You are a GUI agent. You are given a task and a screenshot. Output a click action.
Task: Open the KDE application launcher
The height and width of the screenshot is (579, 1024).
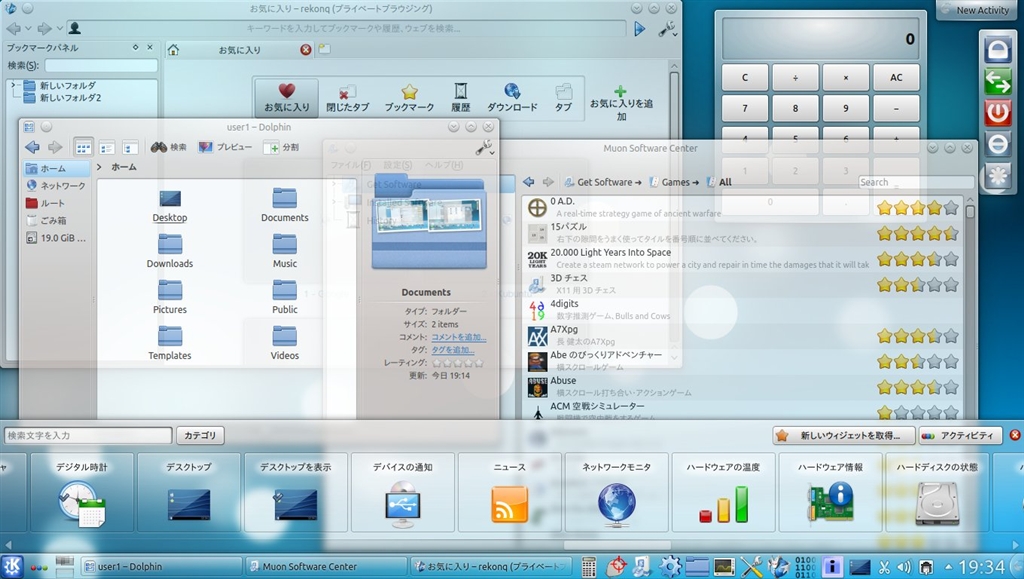click(14, 567)
